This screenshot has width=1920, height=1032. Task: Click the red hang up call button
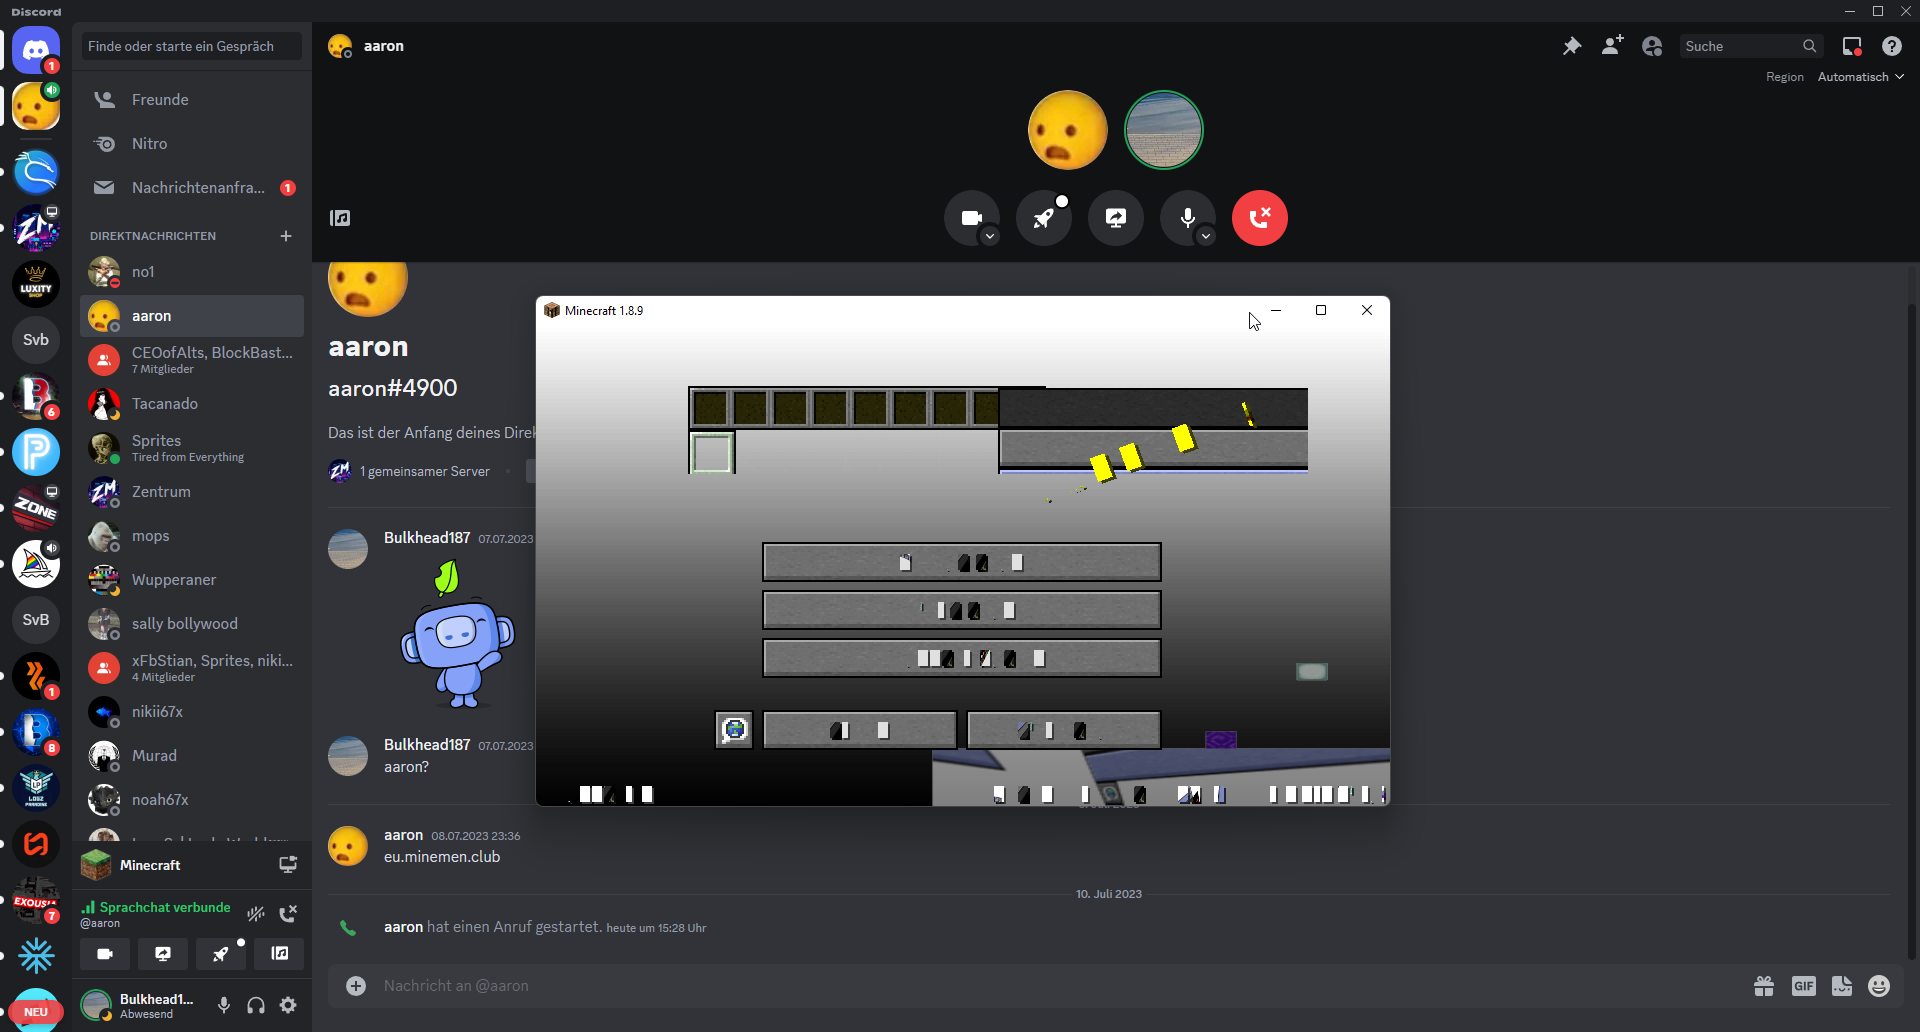coord(1259,218)
